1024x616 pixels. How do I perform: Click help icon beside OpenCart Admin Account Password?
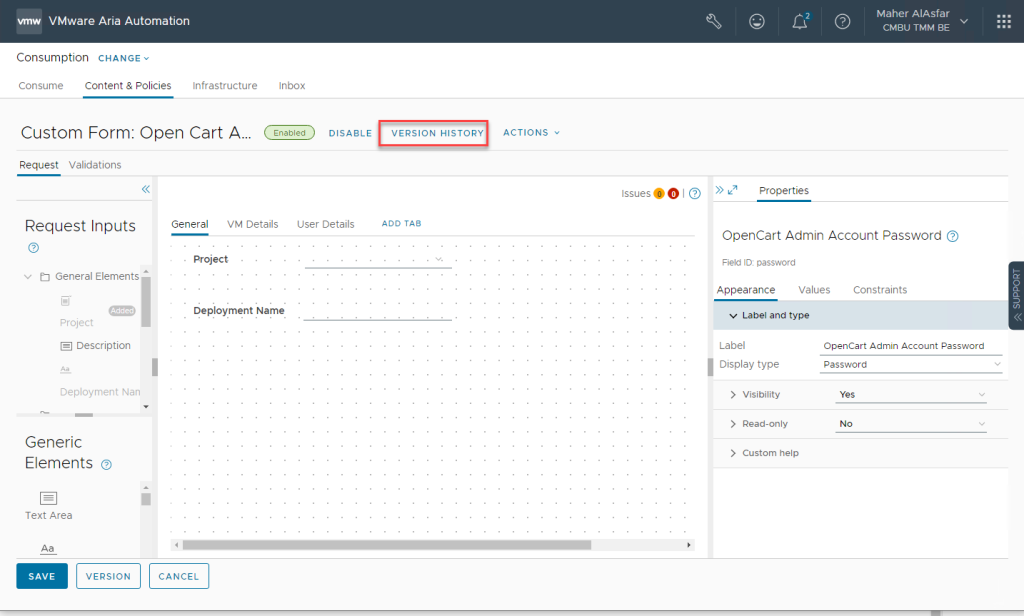tap(953, 236)
